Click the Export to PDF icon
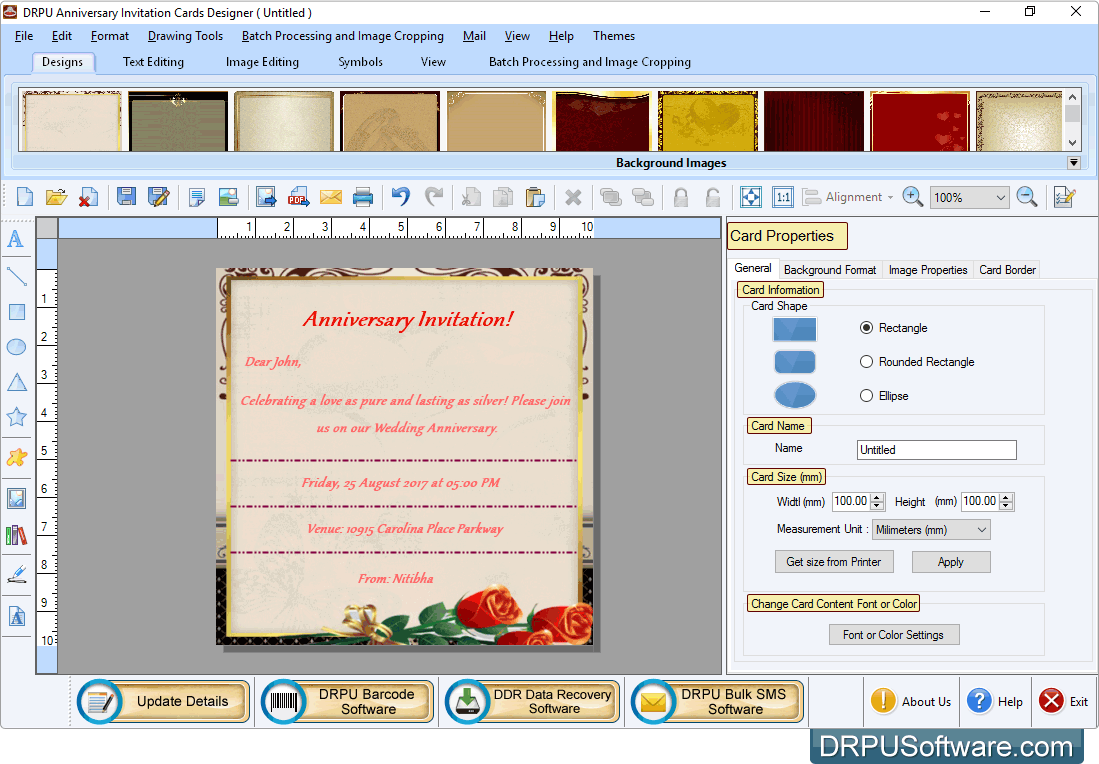 click(x=299, y=197)
